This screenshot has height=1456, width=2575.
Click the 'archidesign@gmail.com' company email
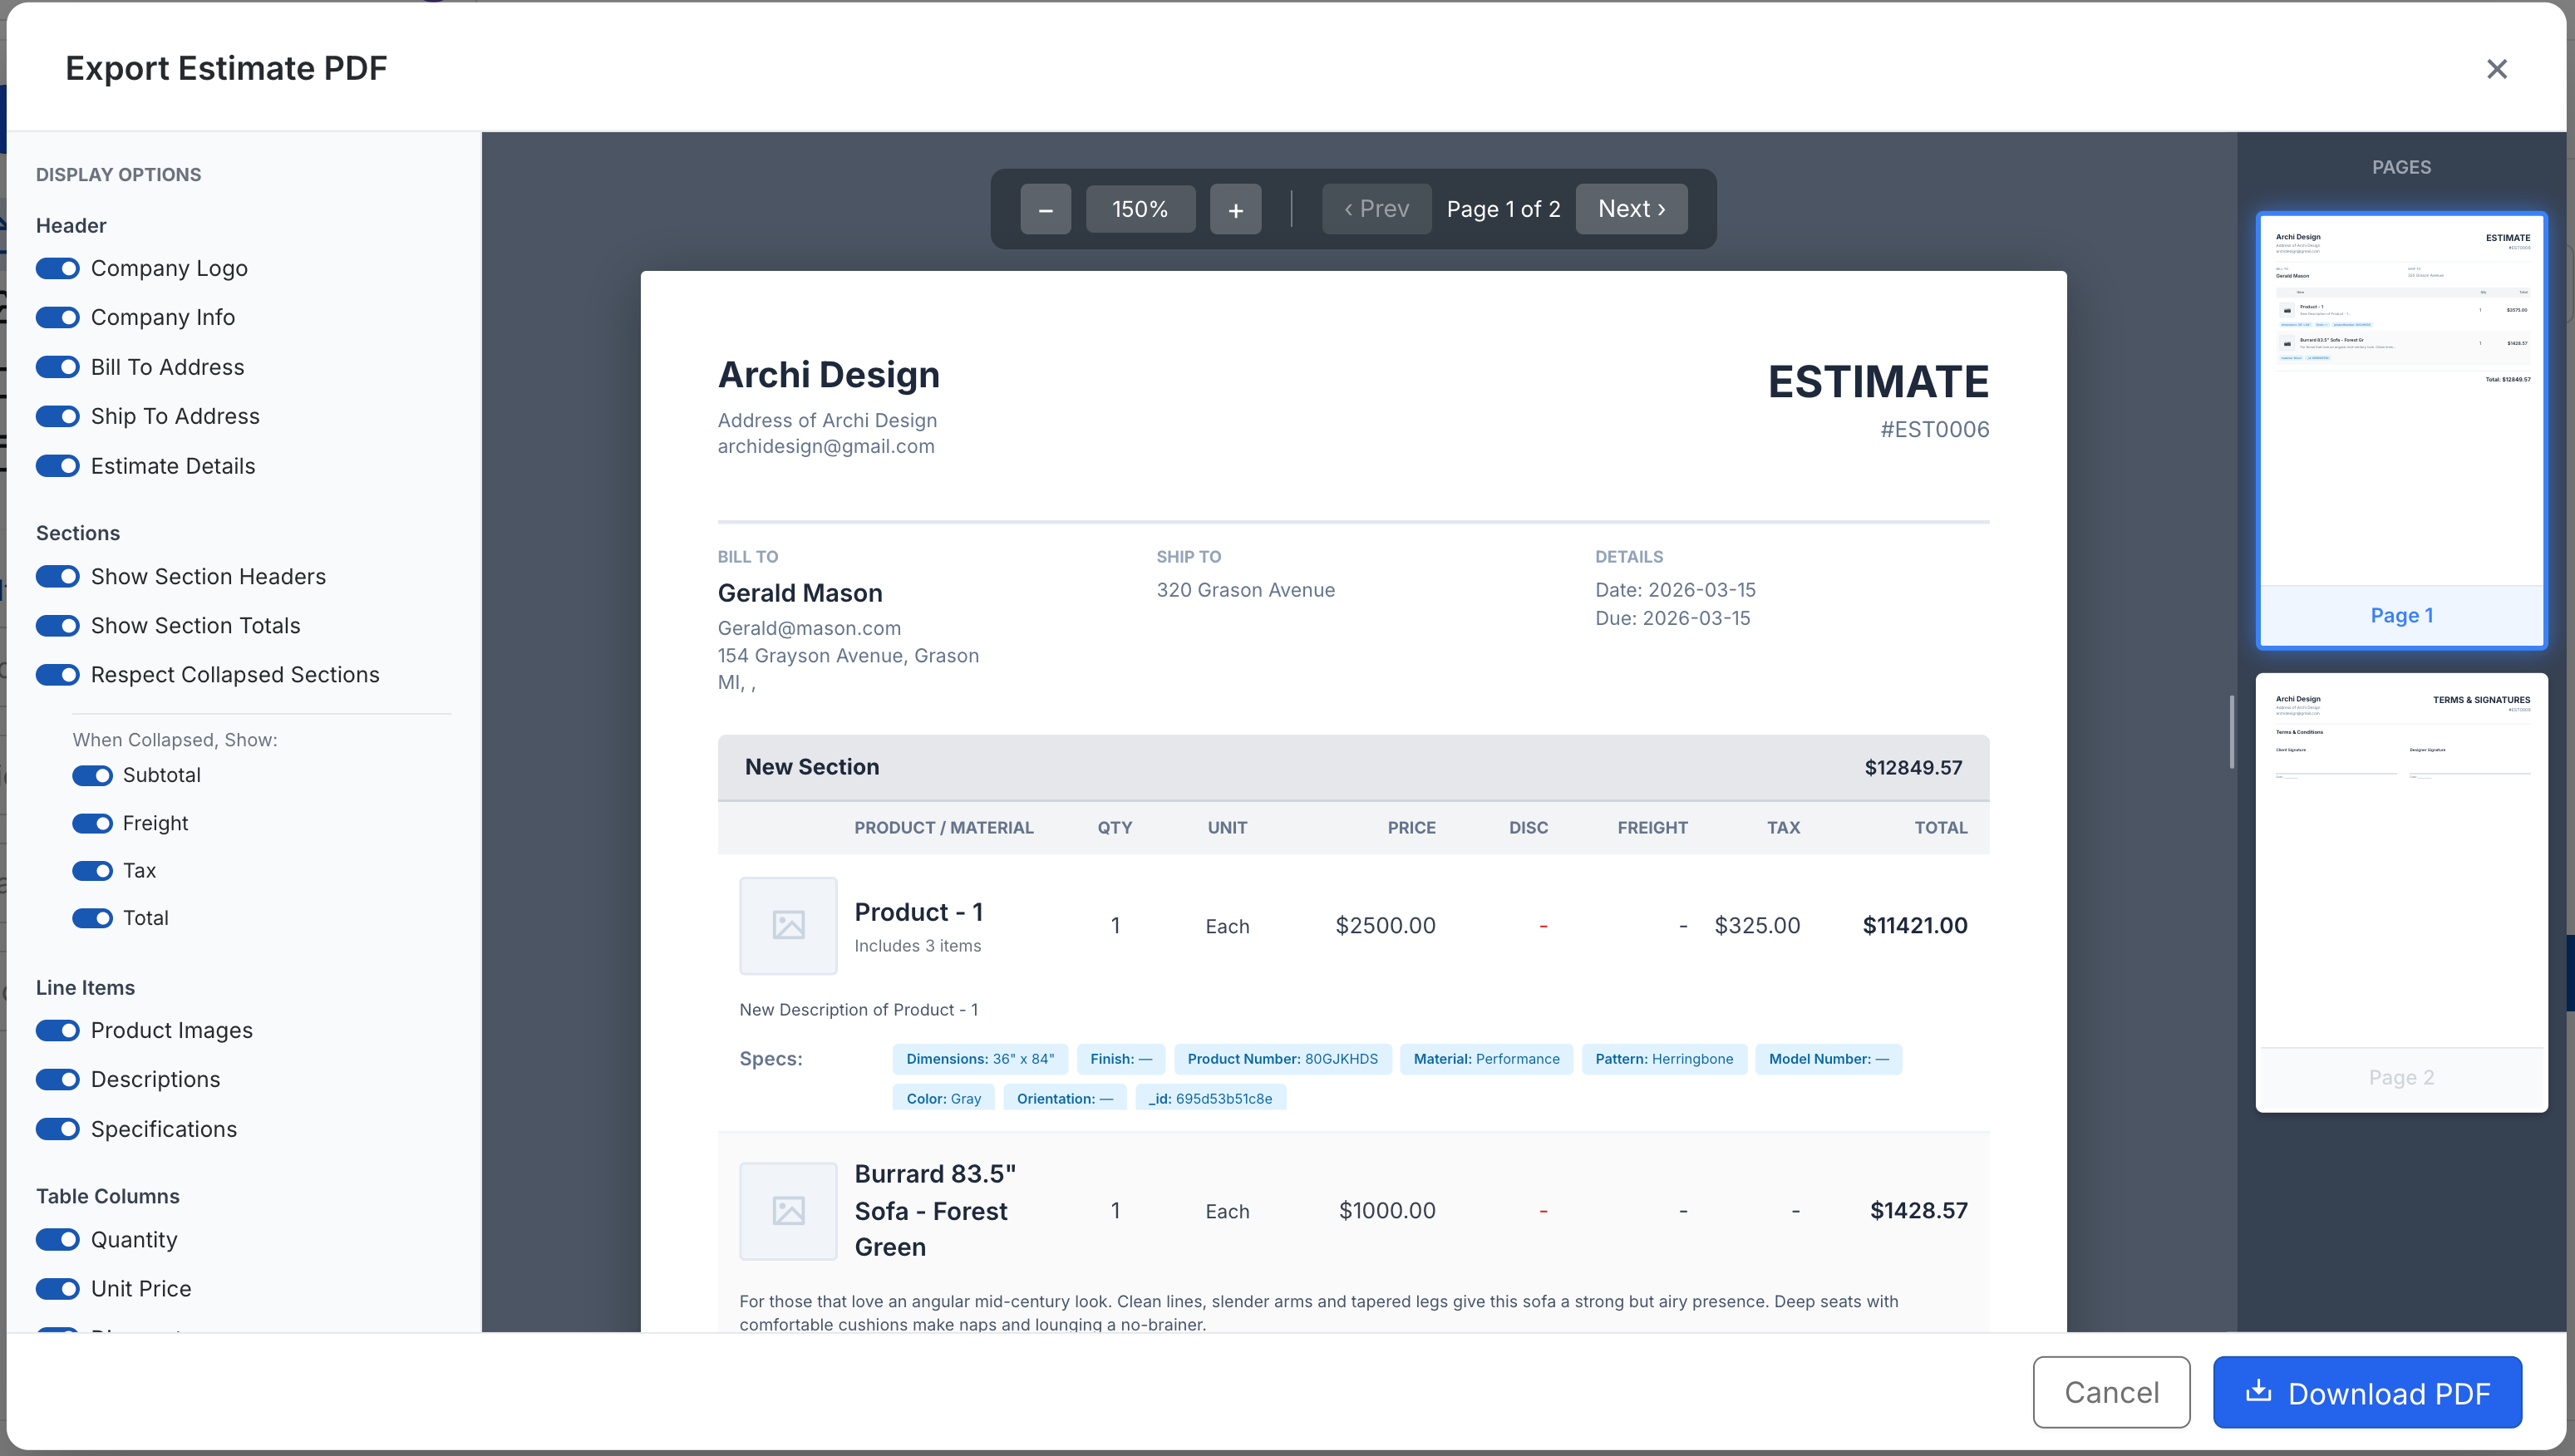(x=825, y=446)
